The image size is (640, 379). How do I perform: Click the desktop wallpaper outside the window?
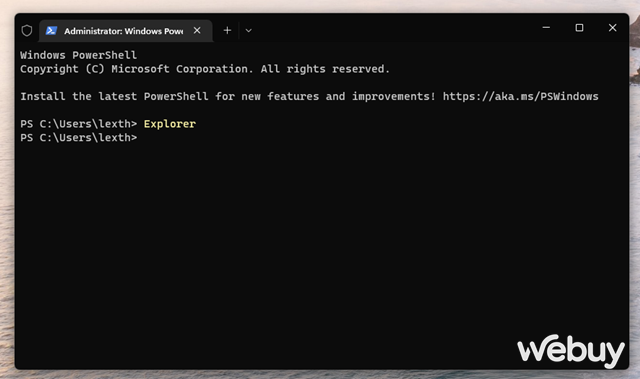coord(7,204)
